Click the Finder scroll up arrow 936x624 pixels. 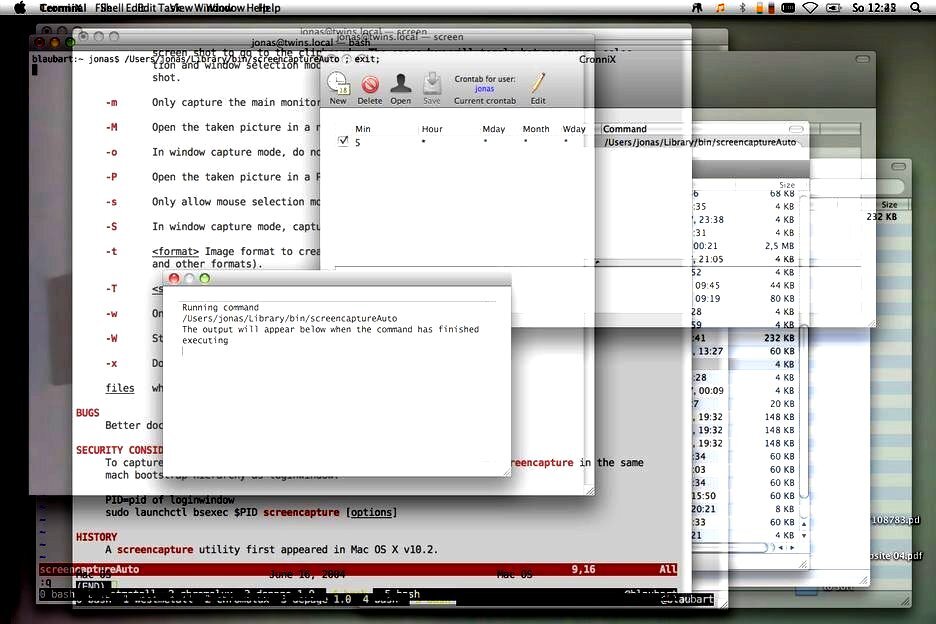(803, 524)
